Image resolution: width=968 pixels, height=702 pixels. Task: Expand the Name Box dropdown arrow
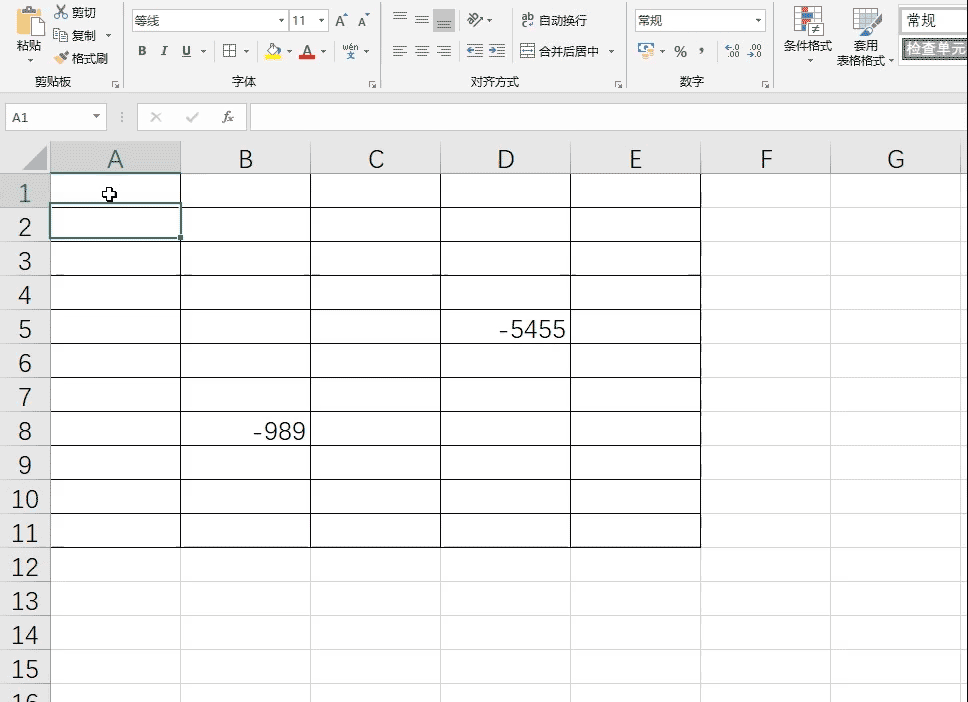[96, 116]
